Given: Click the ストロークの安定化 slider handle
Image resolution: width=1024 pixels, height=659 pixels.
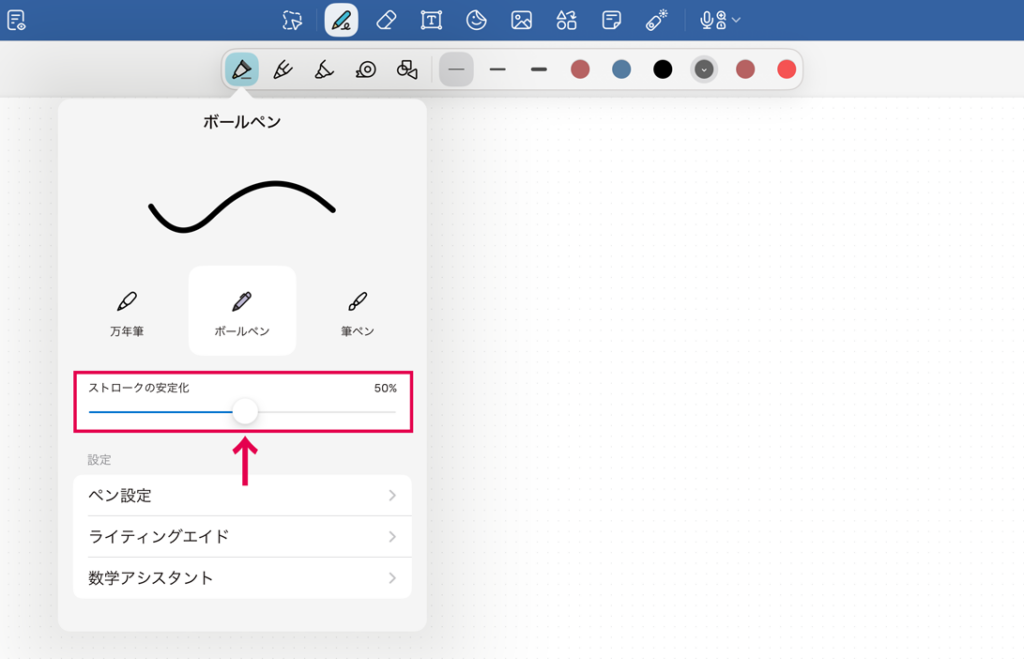Looking at the screenshot, I should click(245, 412).
